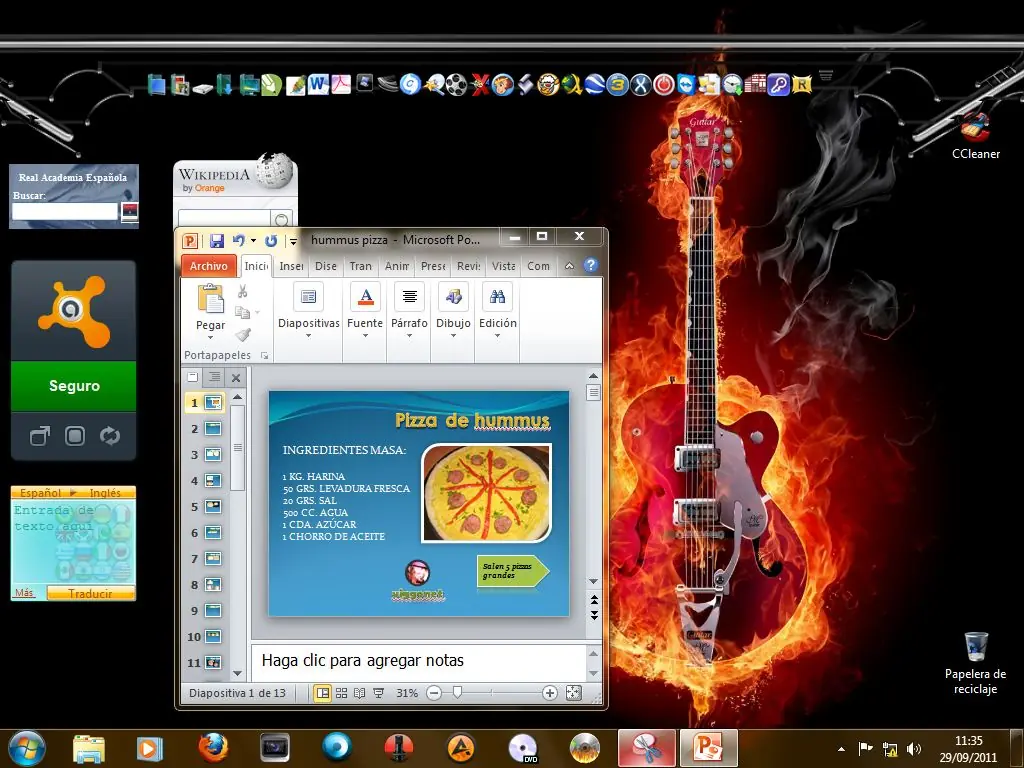The image size is (1024, 768).
Task: Click the Traducir button in translator gadget
Action: click(90, 593)
